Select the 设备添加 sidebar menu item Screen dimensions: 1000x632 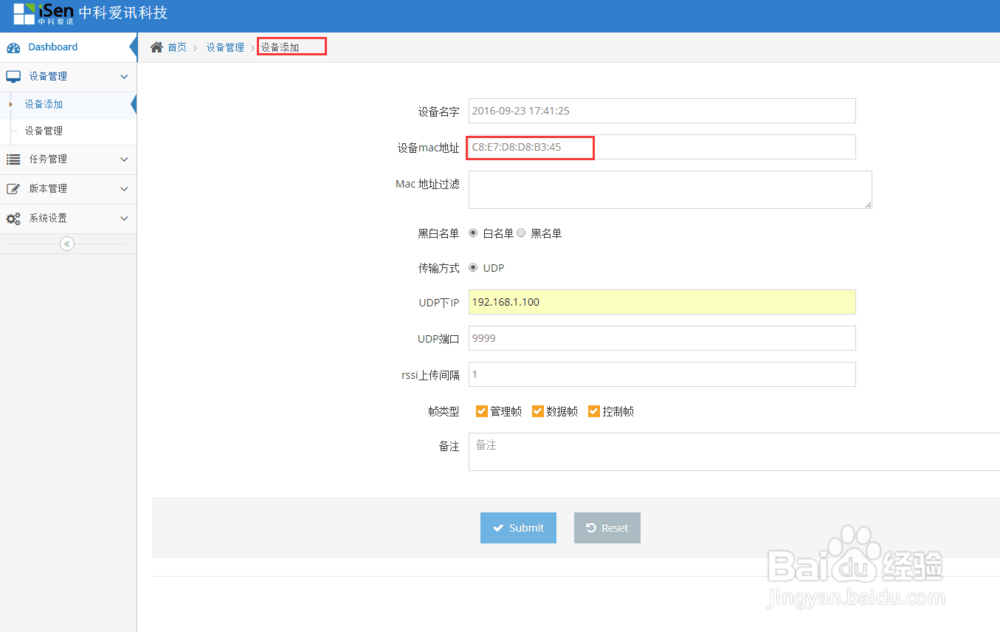point(43,103)
